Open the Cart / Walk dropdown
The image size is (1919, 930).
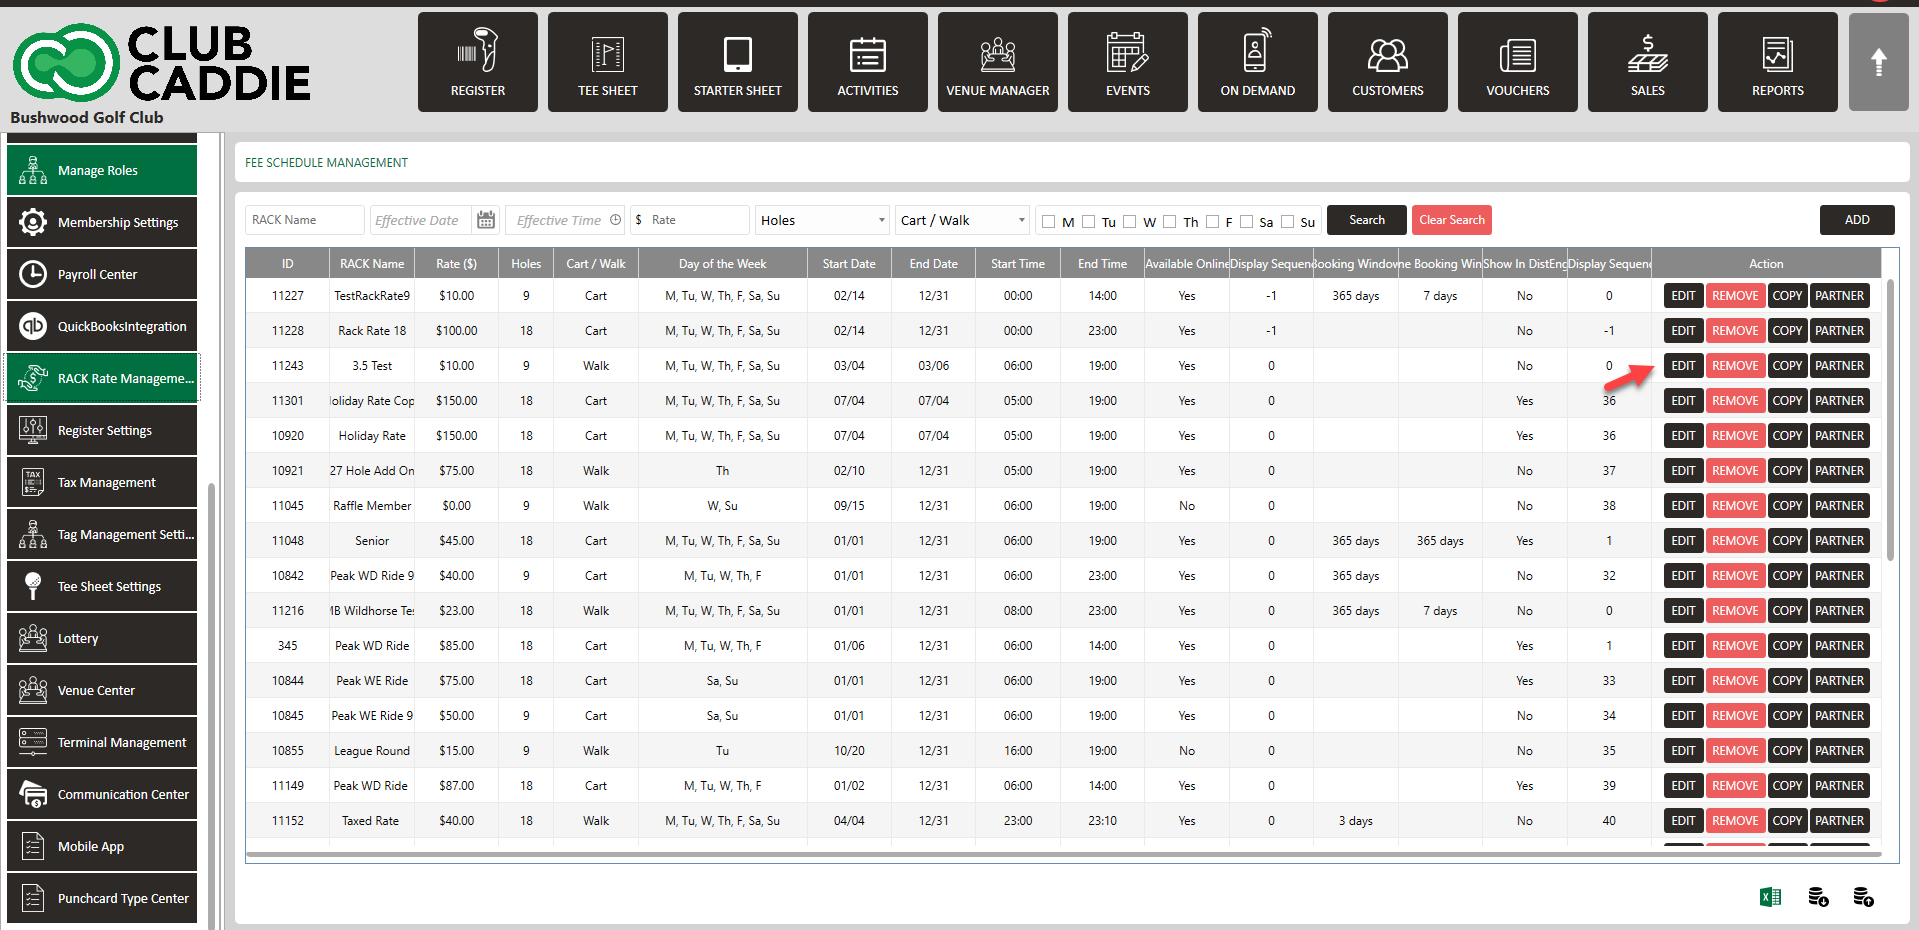coord(962,220)
